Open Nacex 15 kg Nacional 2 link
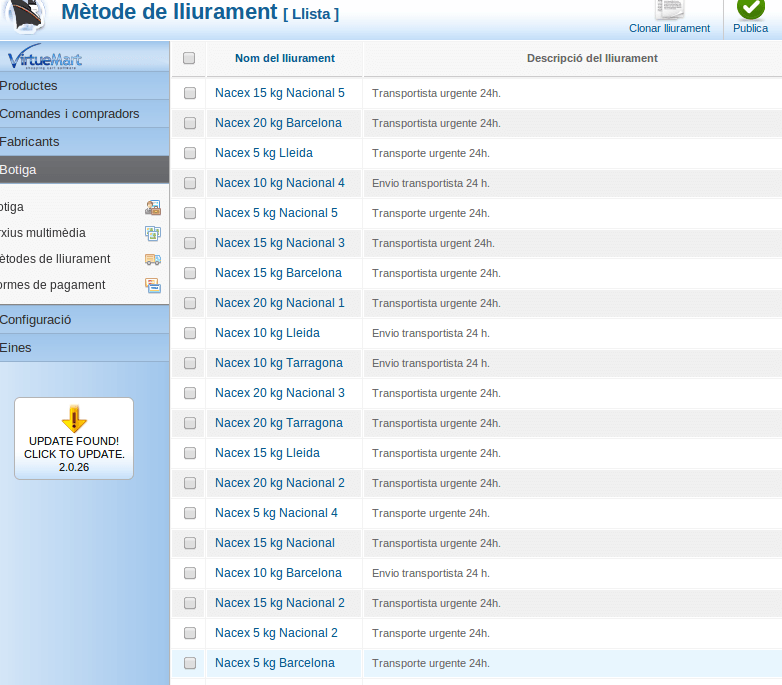This screenshot has width=782, height=685. pos(280,603)
